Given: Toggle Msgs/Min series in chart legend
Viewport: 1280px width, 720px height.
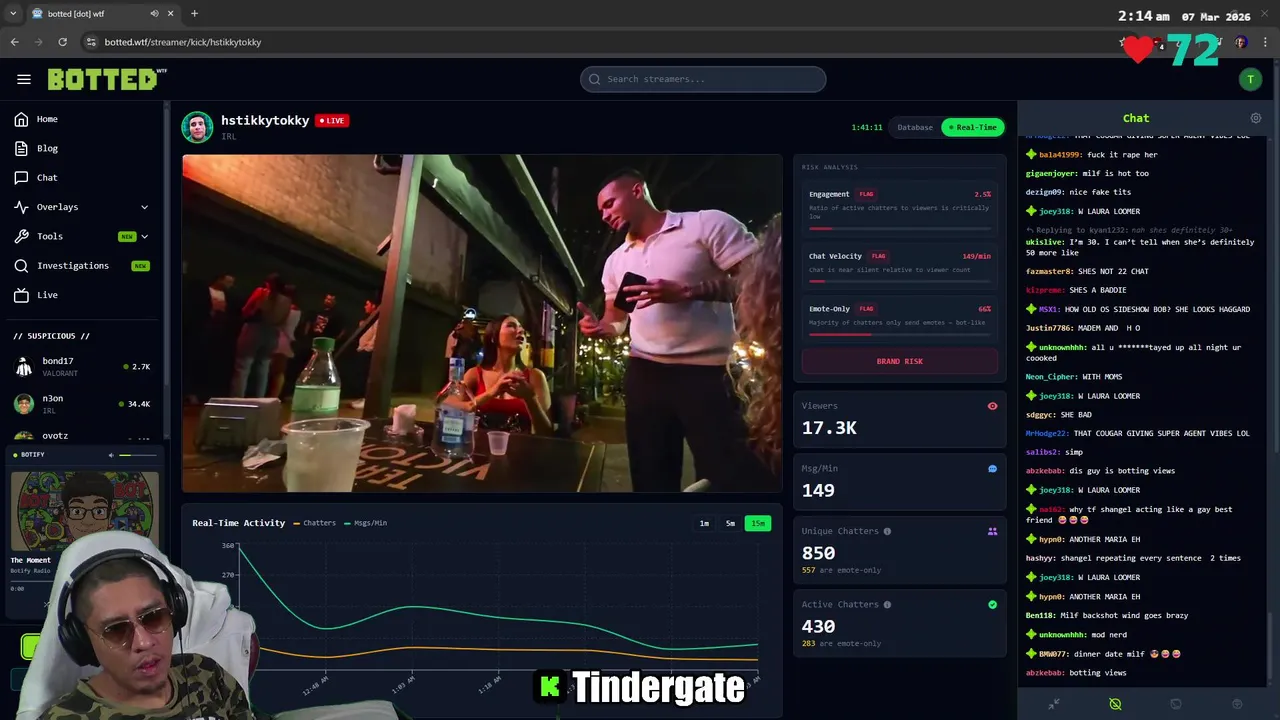Looking at the screenshot, I should click(365, 523).
